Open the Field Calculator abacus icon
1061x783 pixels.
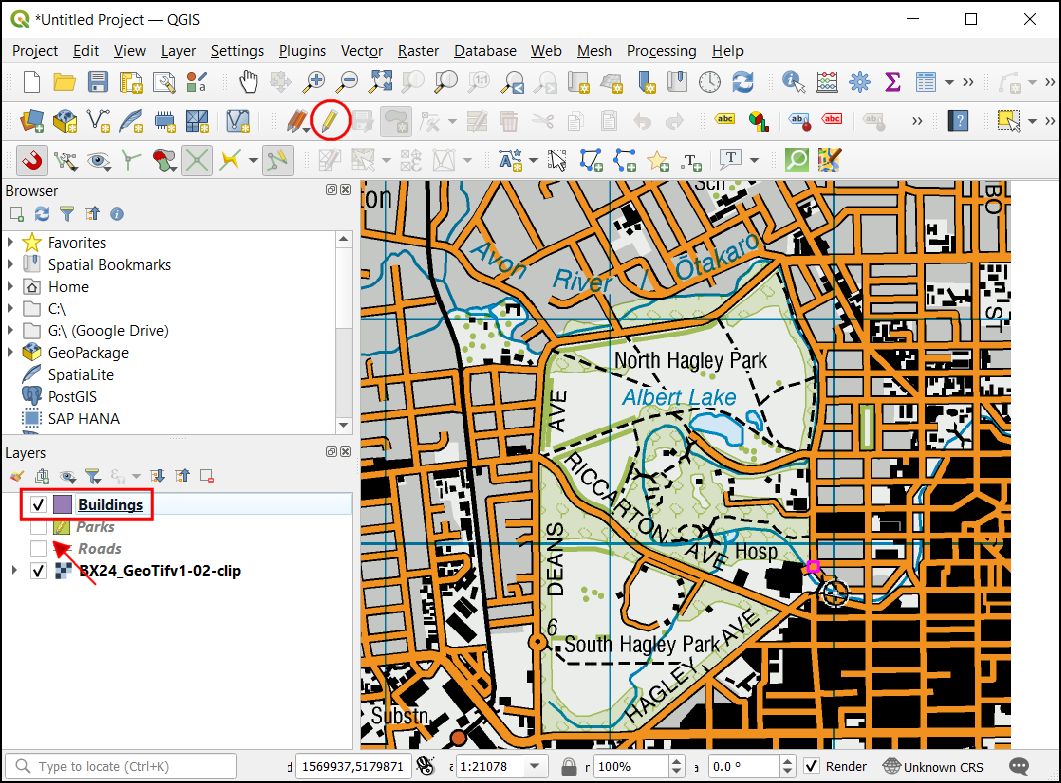tap(827, 82)
